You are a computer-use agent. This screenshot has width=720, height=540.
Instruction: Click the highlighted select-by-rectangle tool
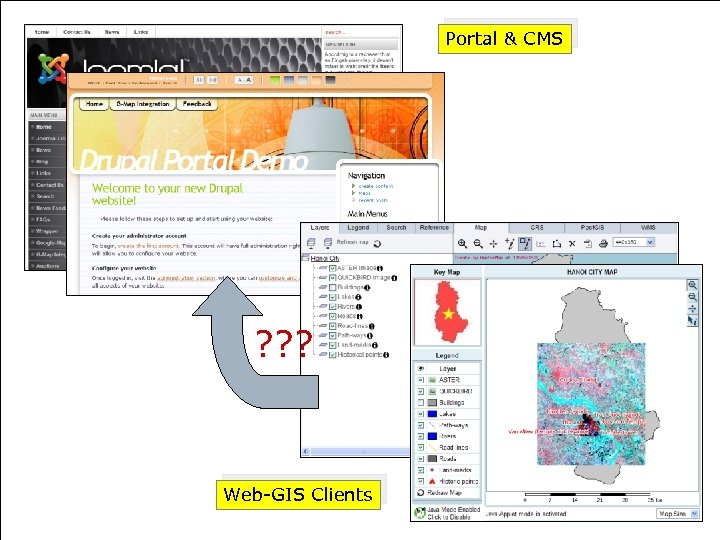[525, 243]
